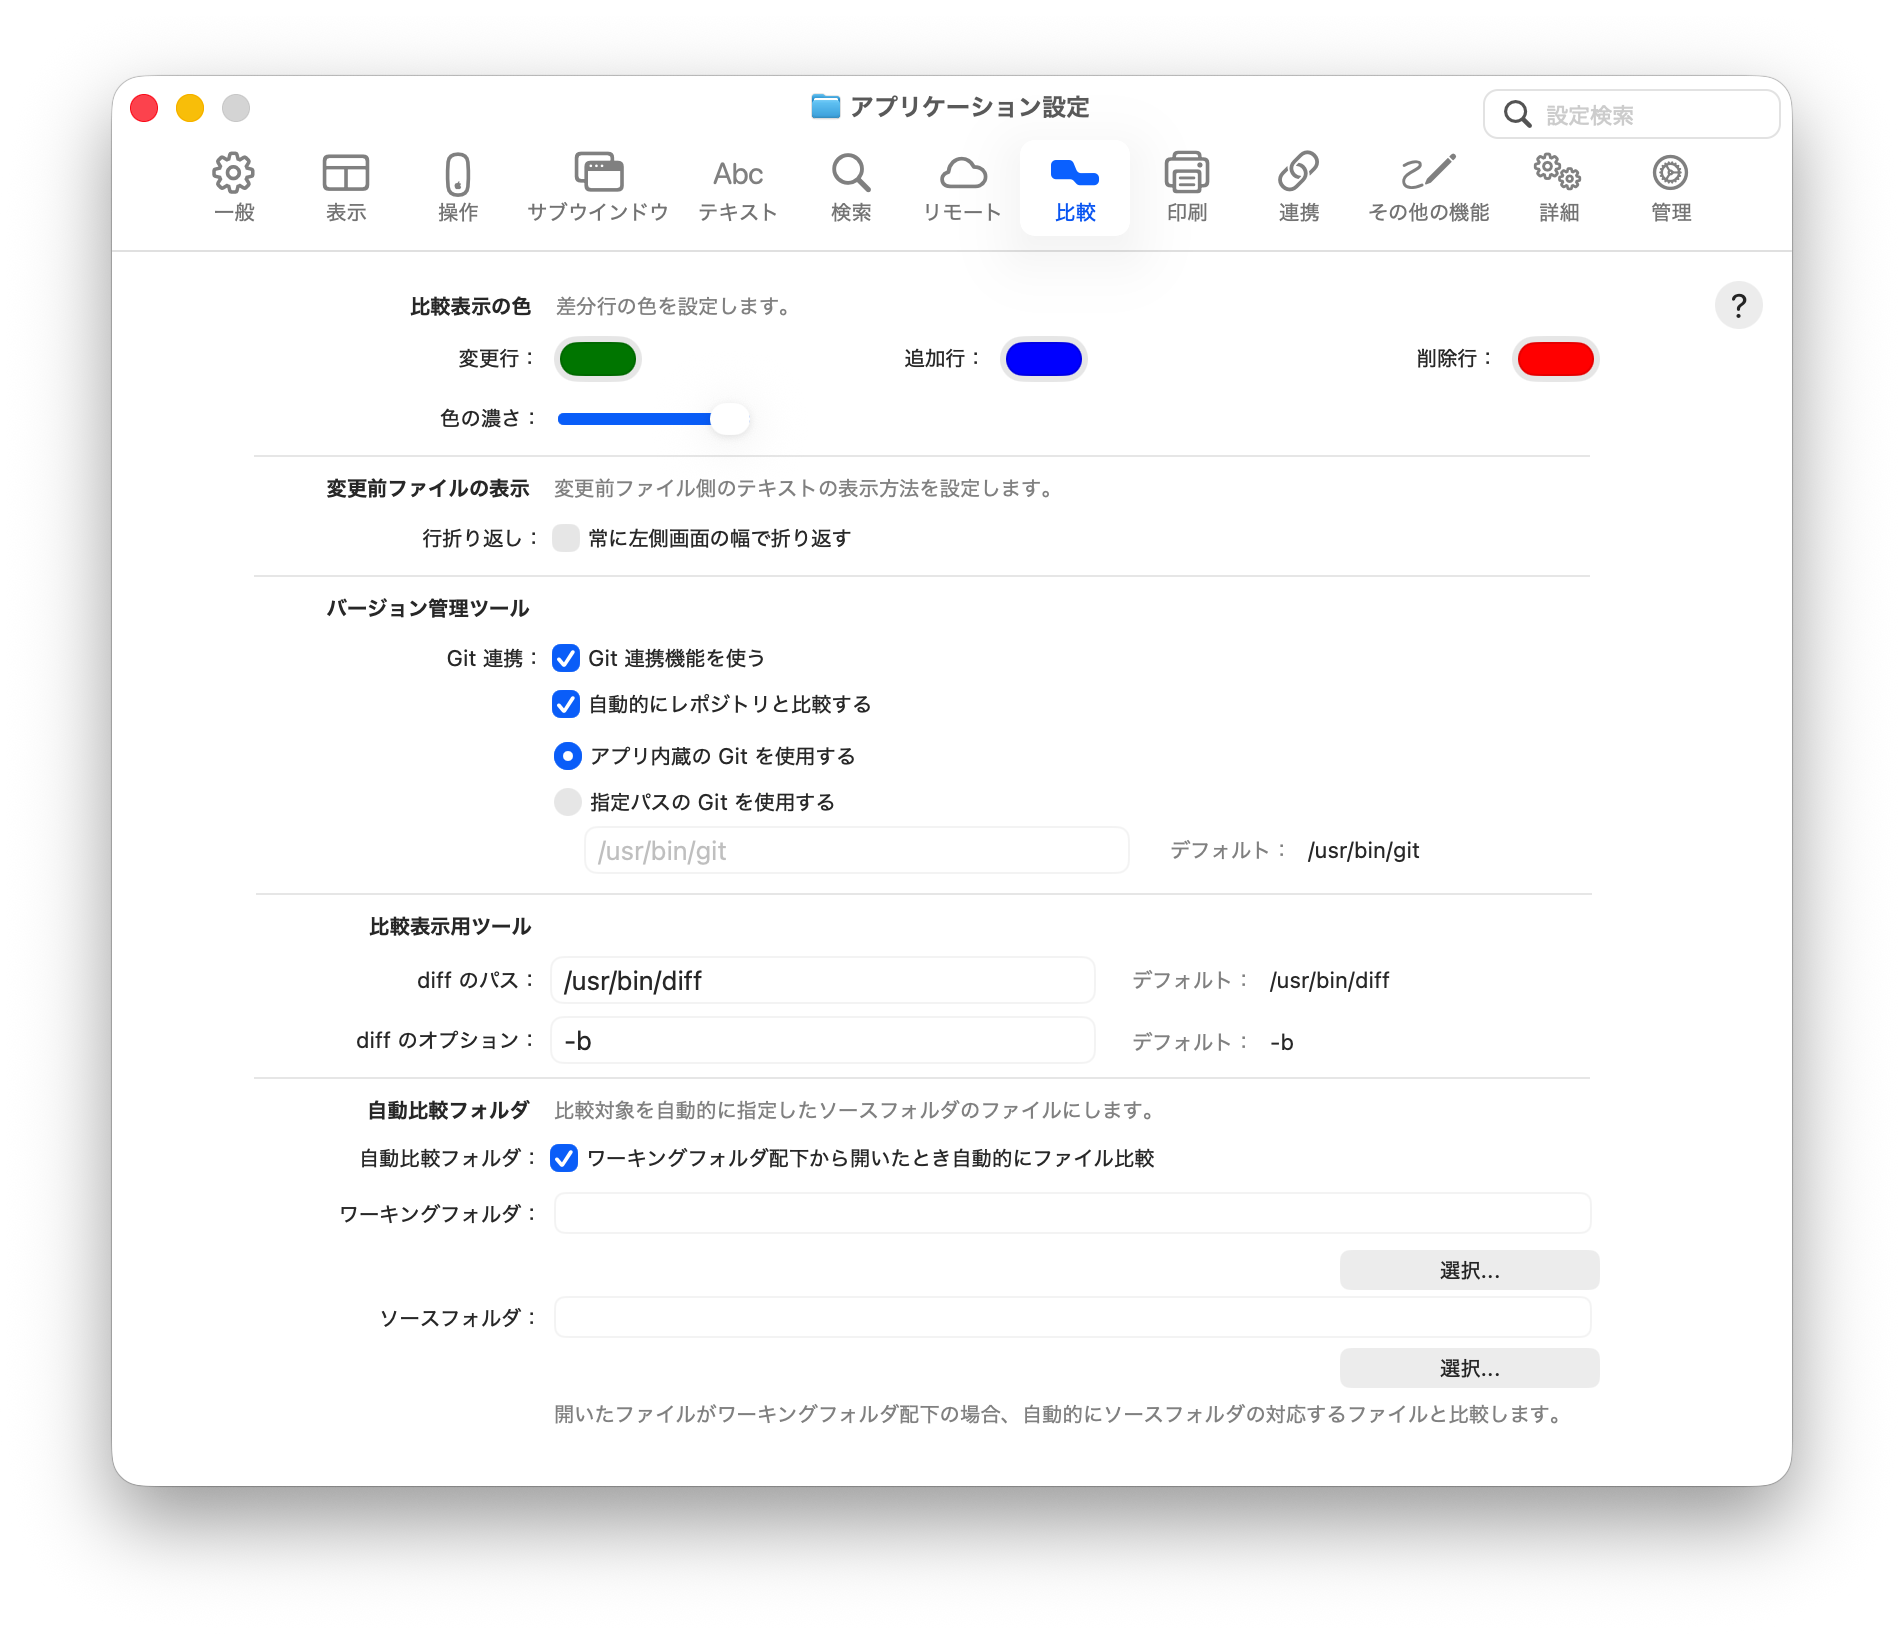This screenshot has width=1904, height=1634.
Task: Enable 常に左側画面の幅で折り返す checkbox
Action: 566,538
